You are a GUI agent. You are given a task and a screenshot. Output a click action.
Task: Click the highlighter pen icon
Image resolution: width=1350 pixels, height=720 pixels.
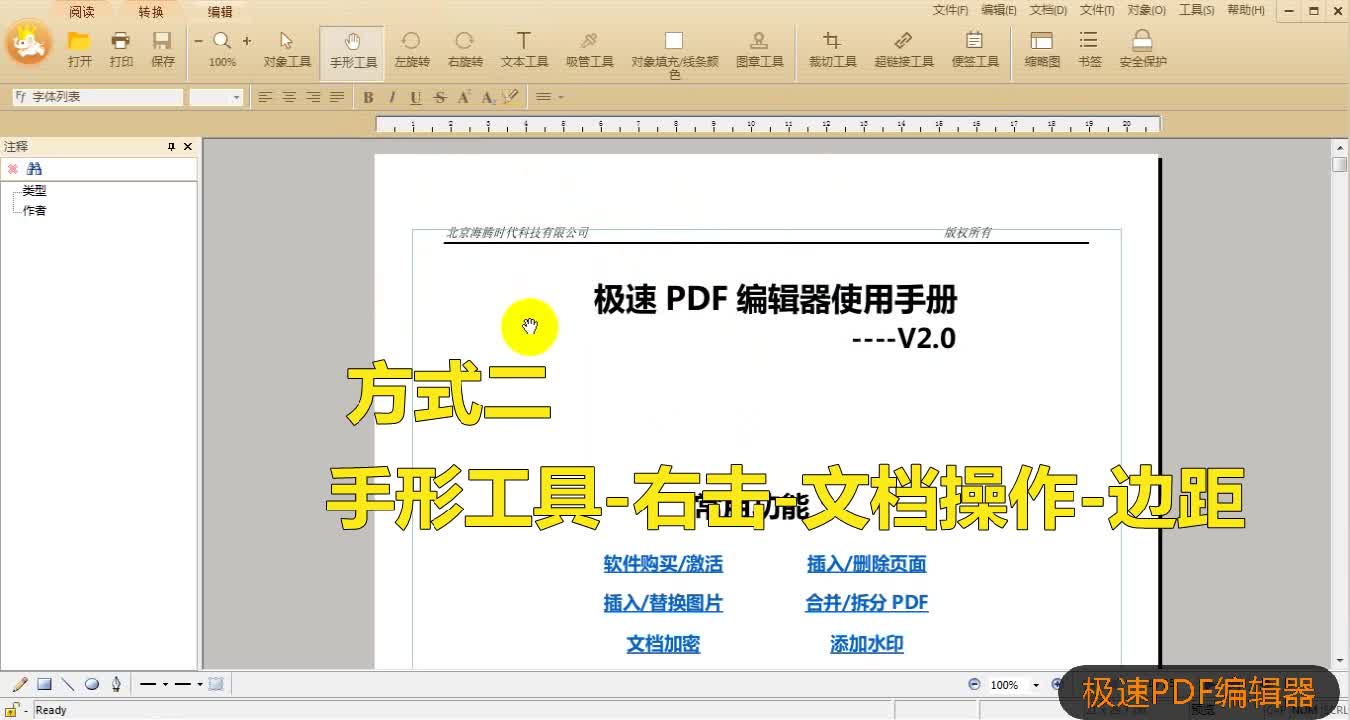click(x=511, y=97)
